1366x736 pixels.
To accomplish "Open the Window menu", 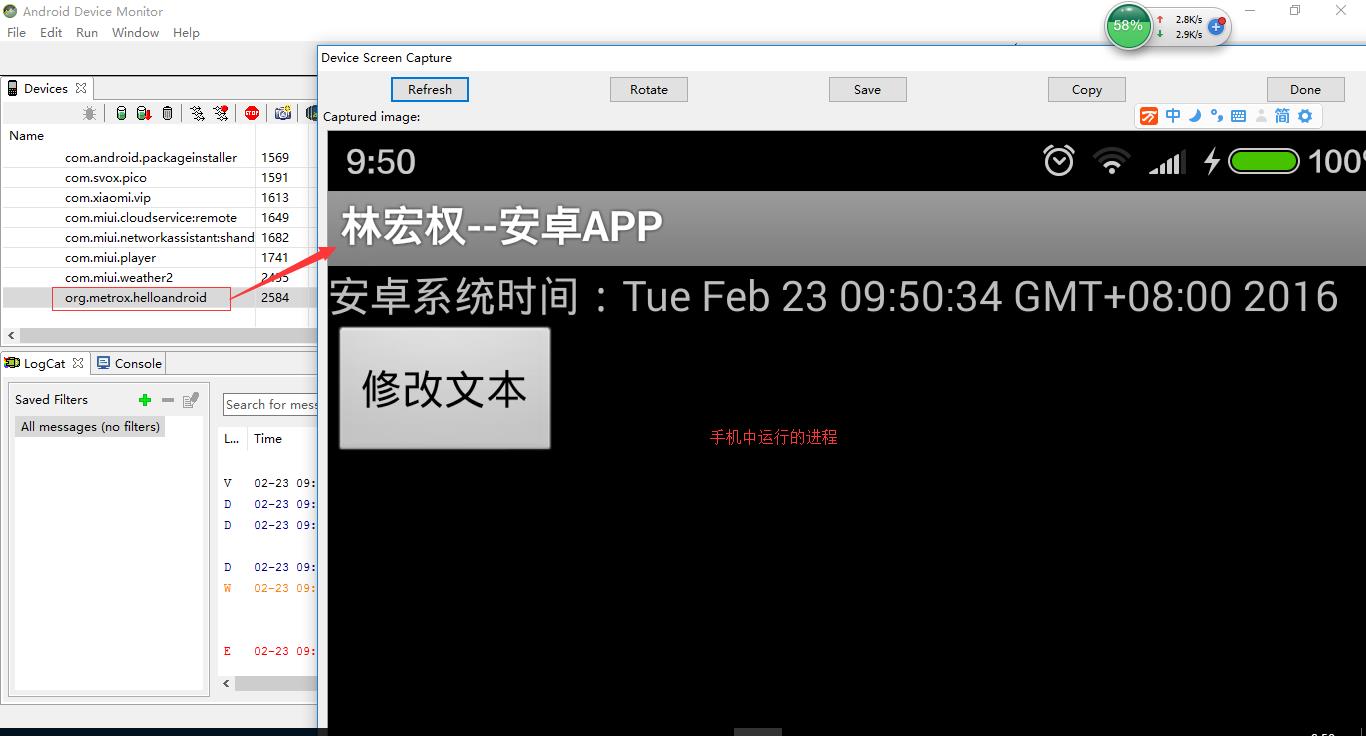I will click(x=135, y=32).
